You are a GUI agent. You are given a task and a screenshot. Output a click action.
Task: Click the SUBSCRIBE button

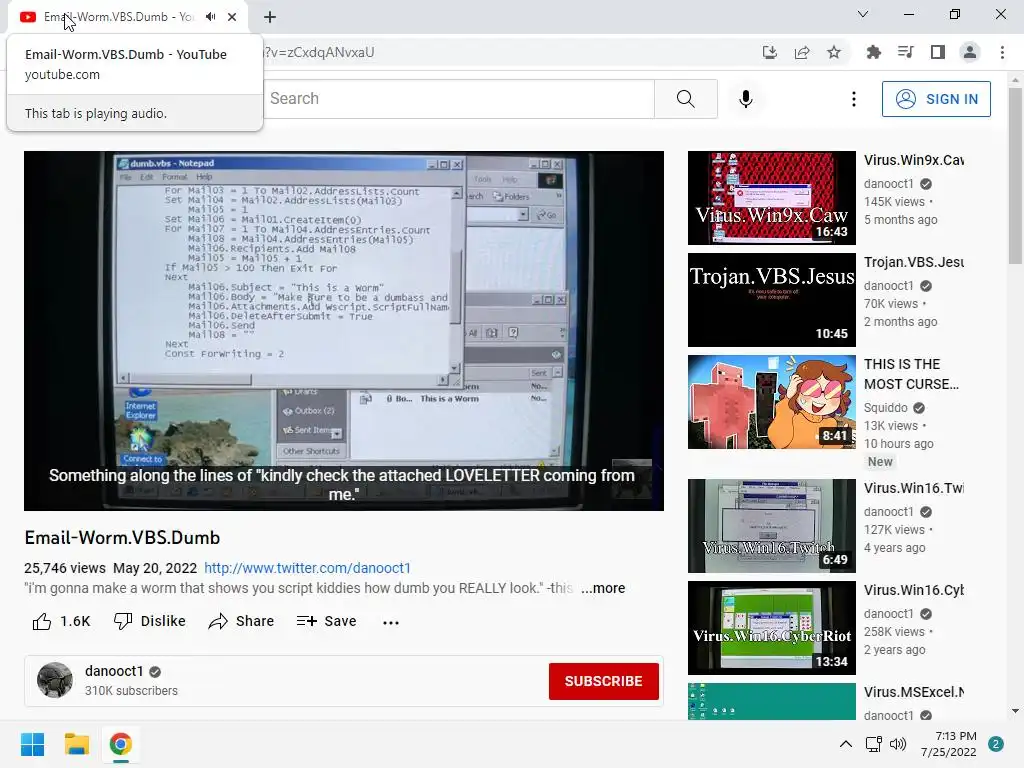[x=603, y=681]
